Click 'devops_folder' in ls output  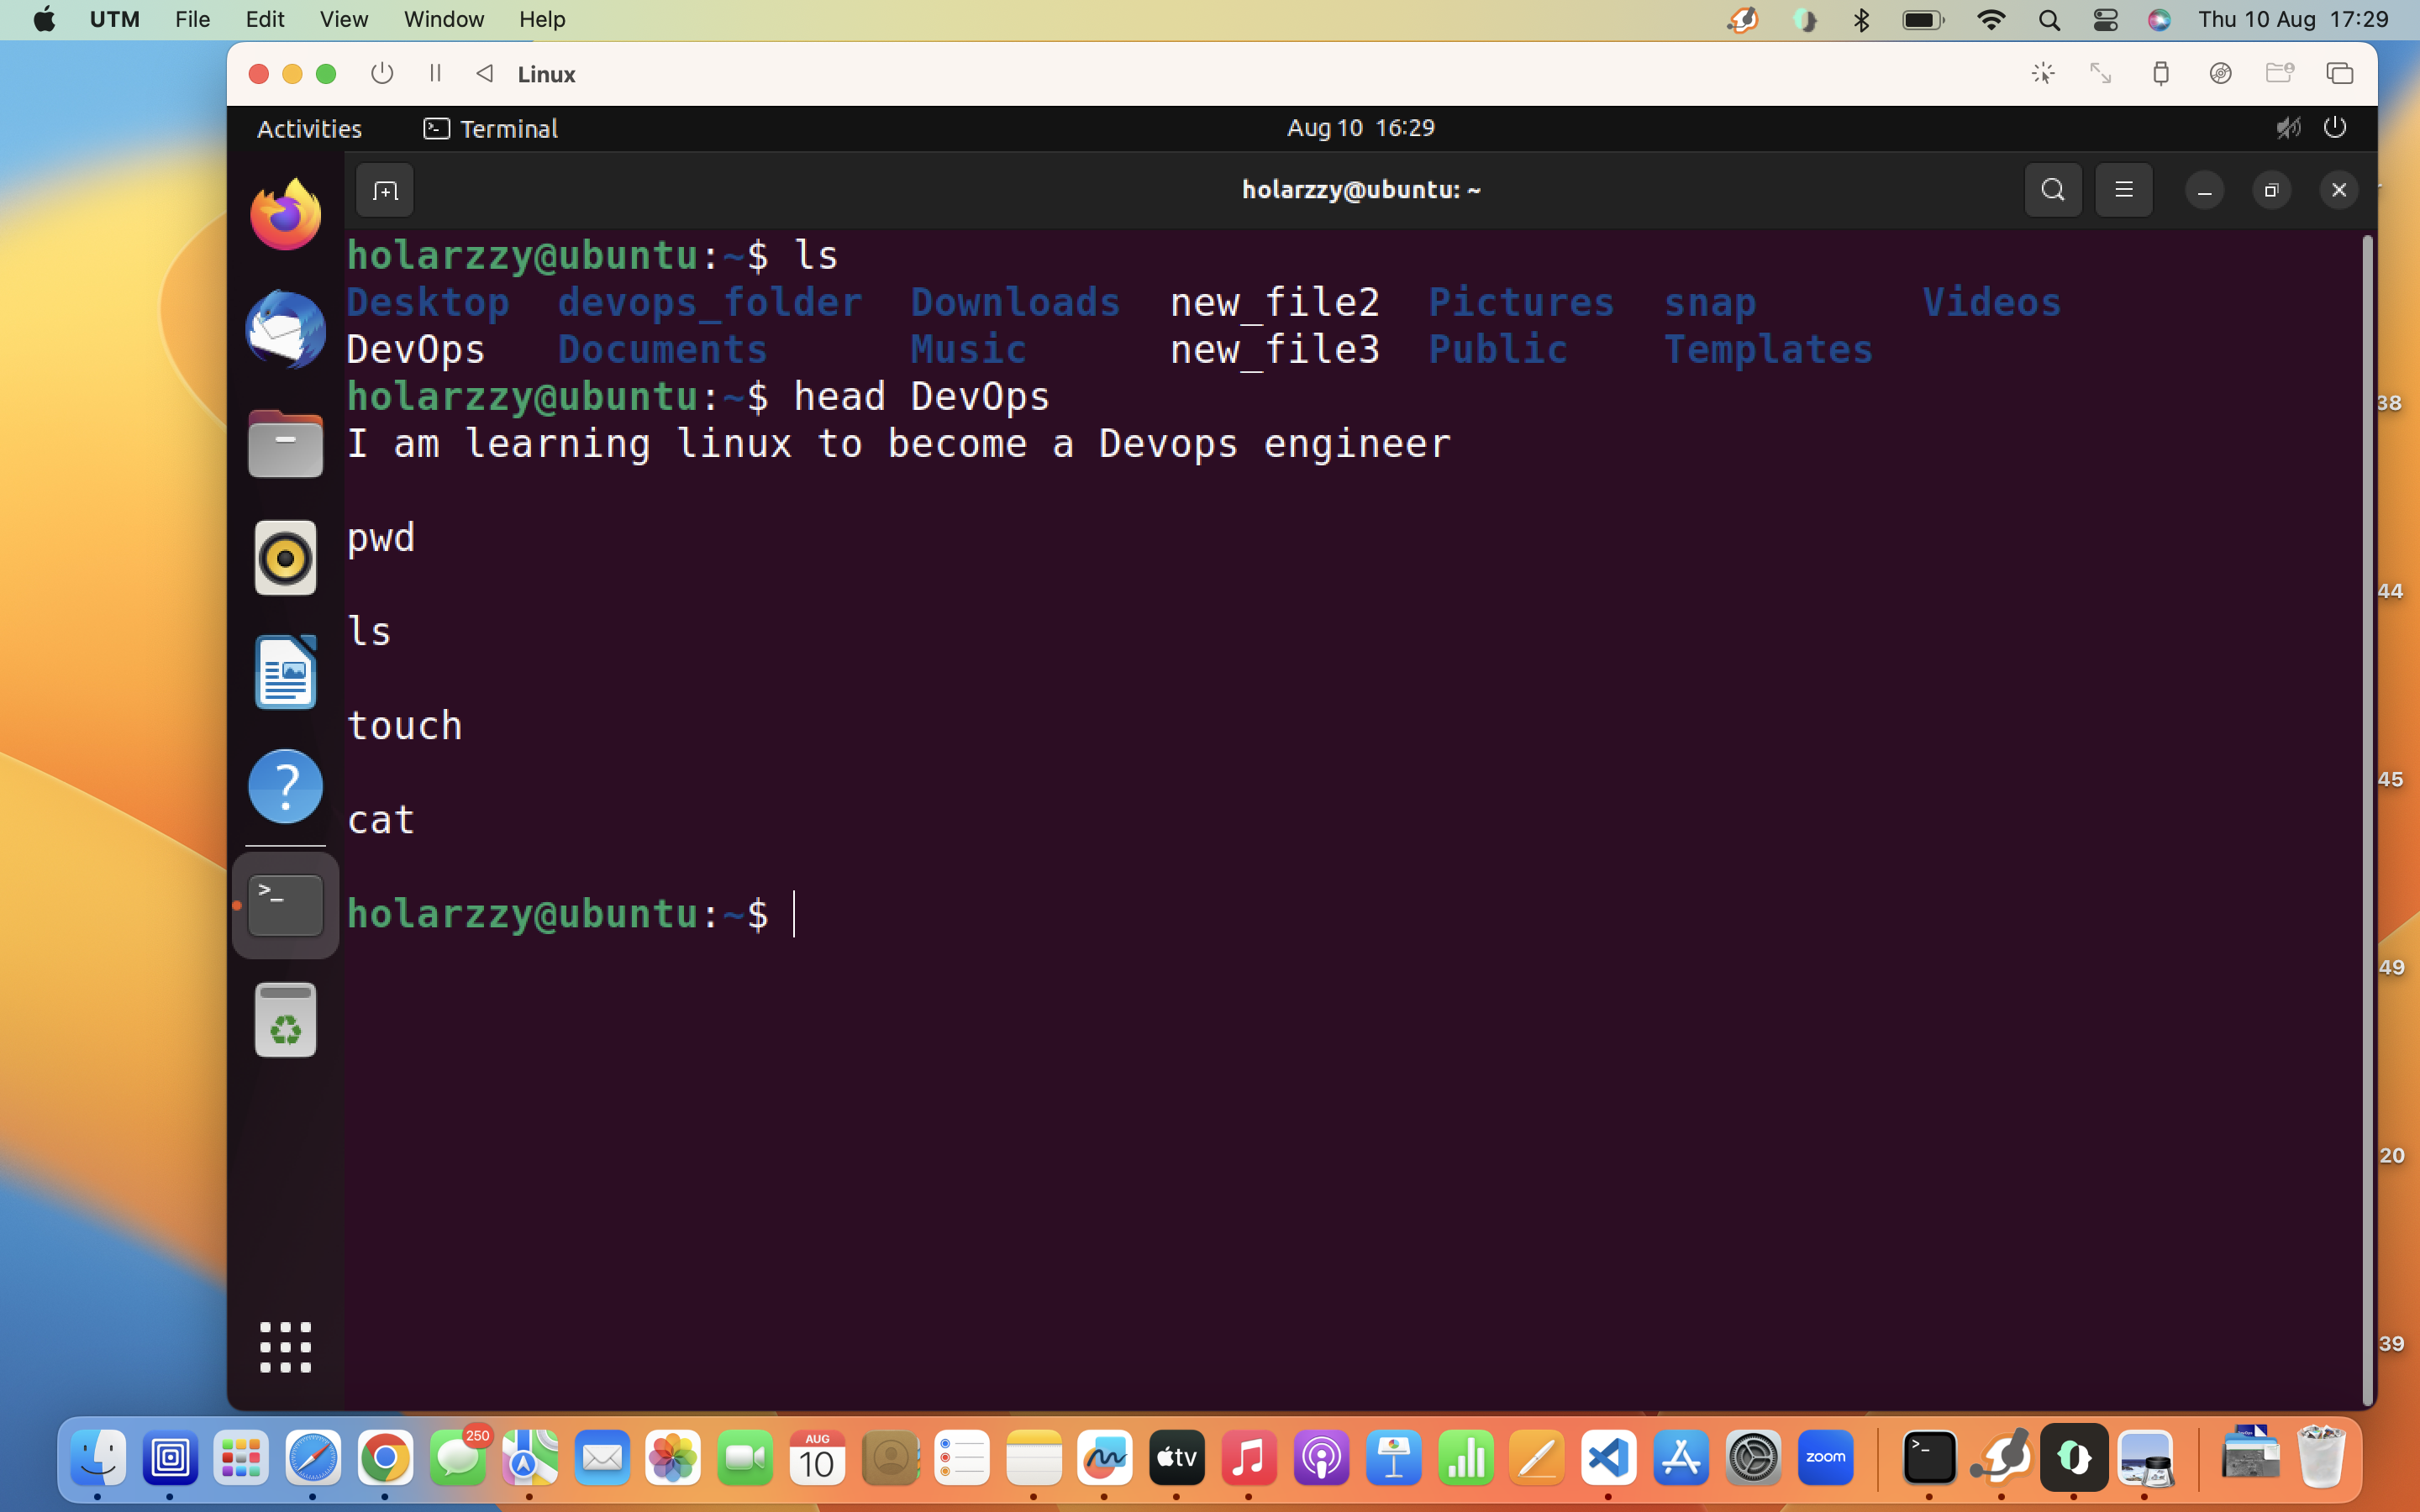tap(710, 302)
